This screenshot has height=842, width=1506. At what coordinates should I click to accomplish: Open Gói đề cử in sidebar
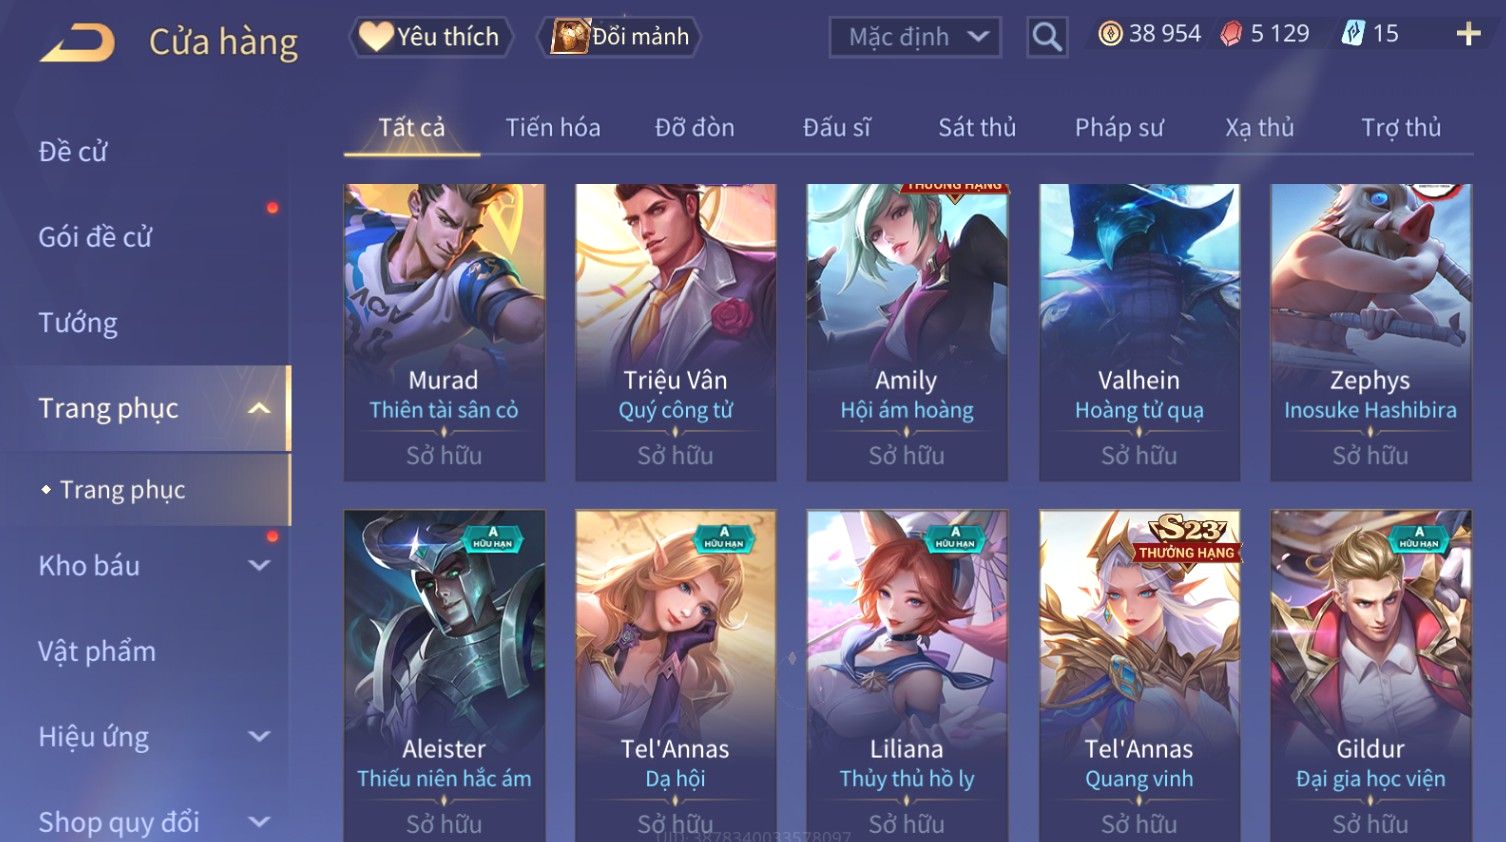[95, 237]
